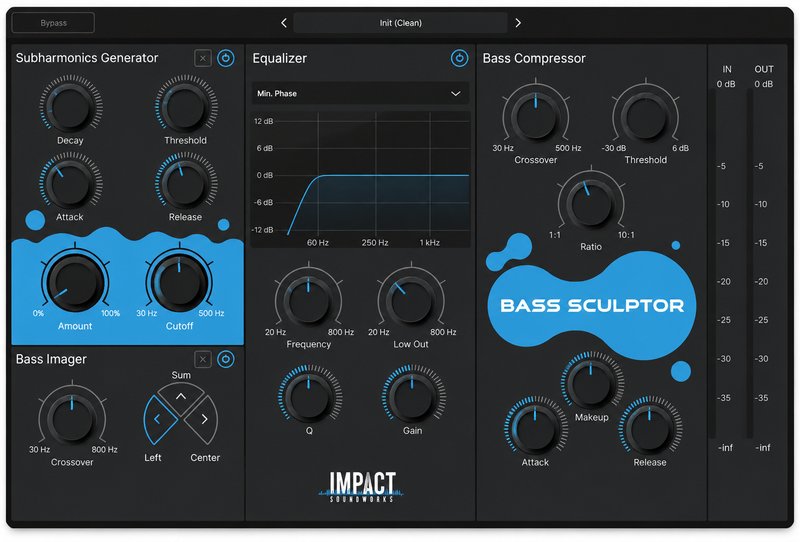Select the Left segment in Bass Imager
This screenshot has height=542, width=800.
pyautogui.click(x=158, y=419)
